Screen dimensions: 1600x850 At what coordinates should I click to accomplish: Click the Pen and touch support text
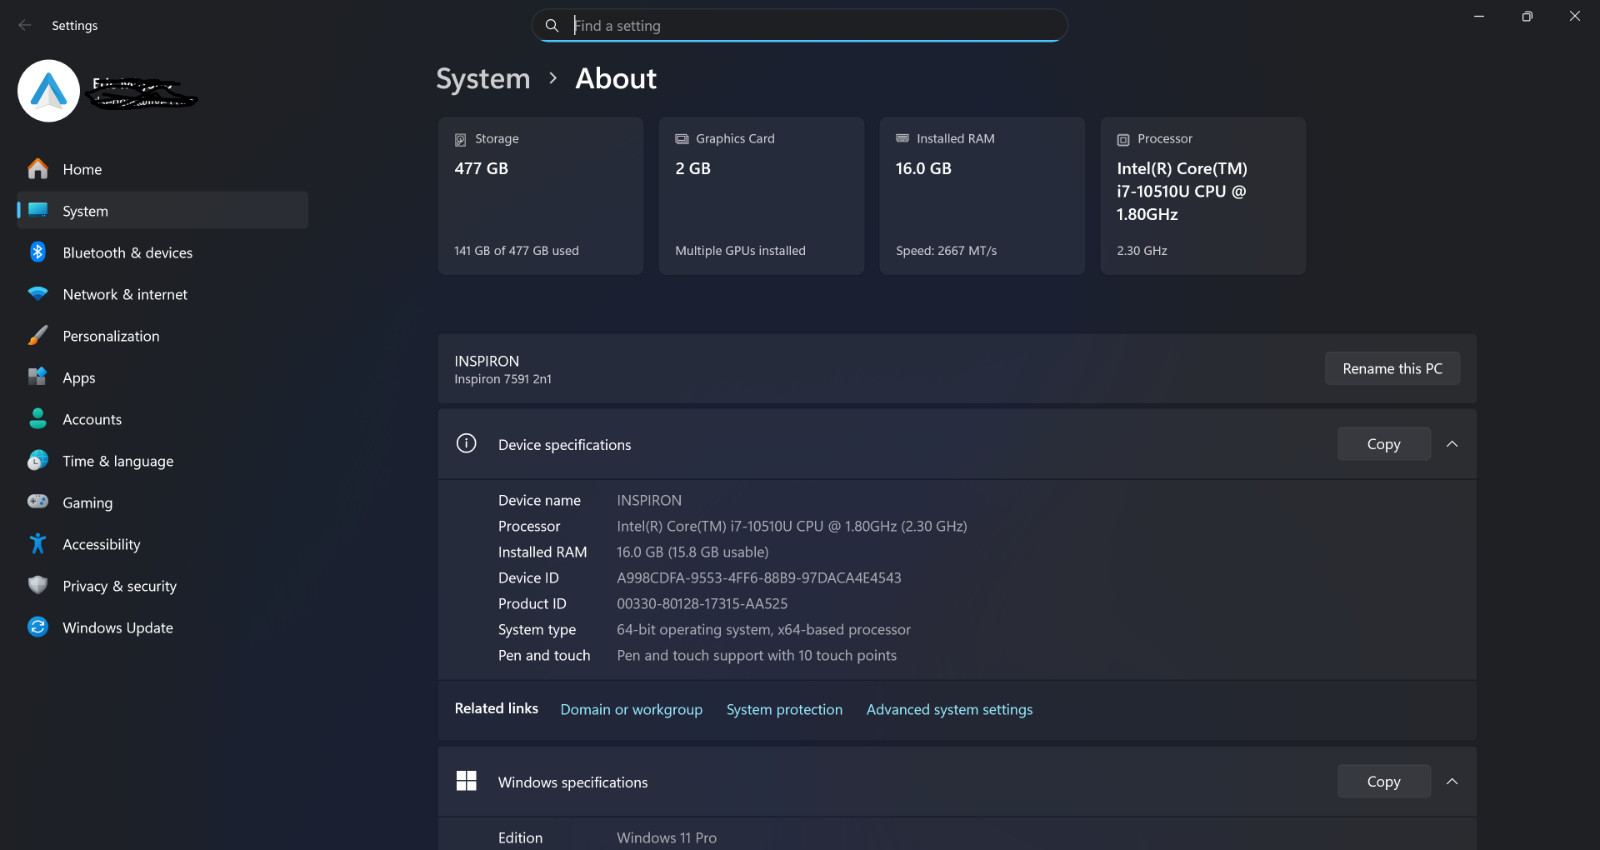757,655
